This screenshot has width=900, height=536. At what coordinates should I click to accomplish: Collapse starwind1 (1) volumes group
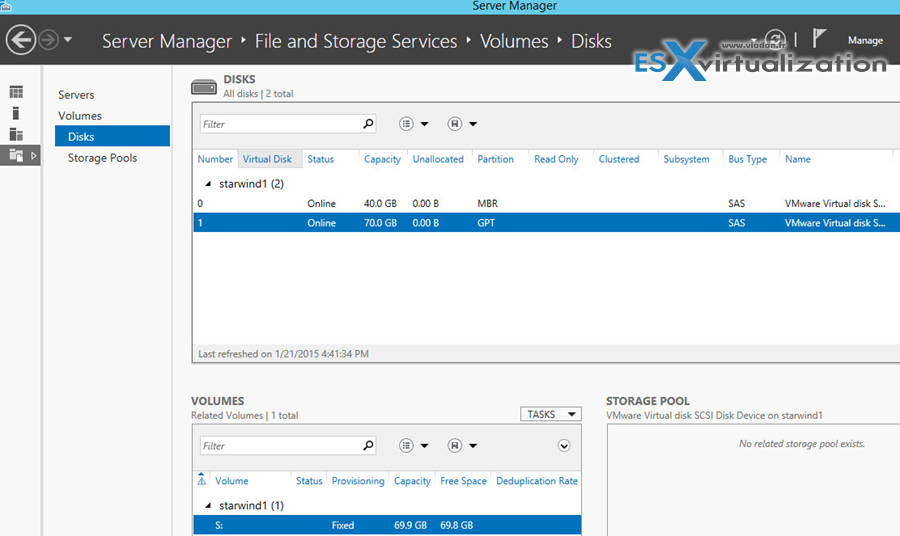click(208, 506)
